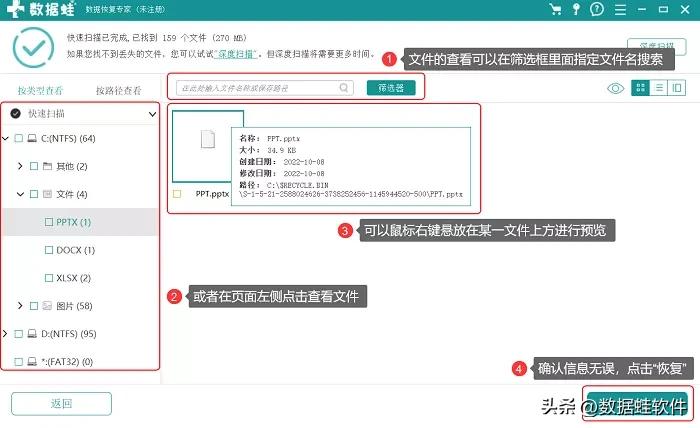
Task: Select the DOCX (1) tree row
Action: (80, 250)
